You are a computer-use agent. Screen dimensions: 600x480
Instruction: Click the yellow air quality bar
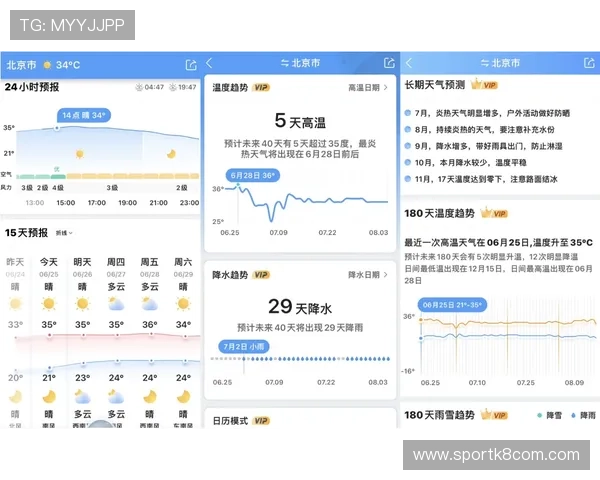point(133,176)
